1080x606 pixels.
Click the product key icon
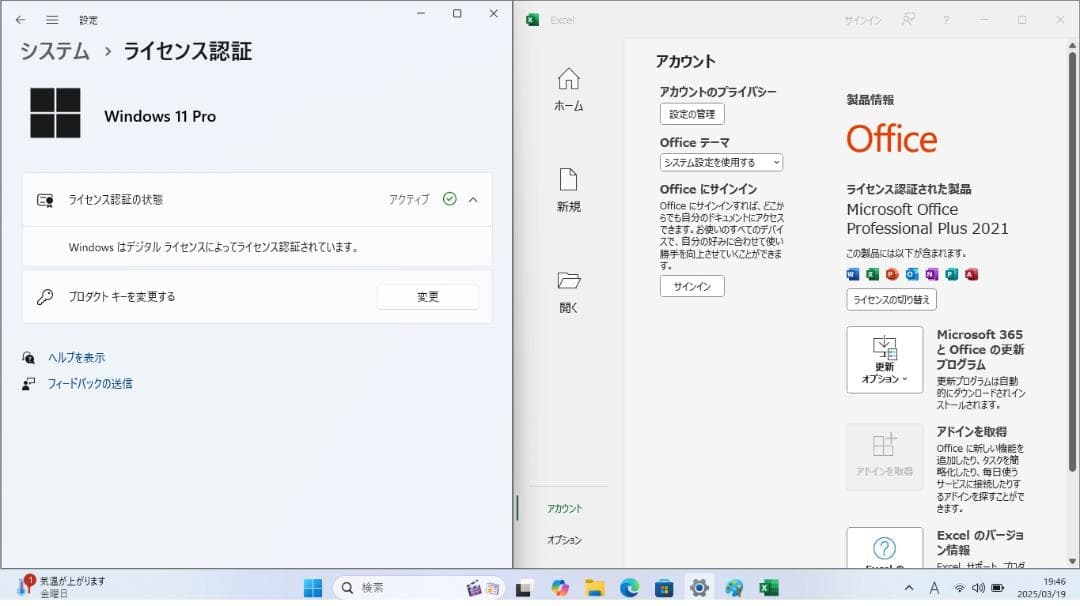click(45, 297)
